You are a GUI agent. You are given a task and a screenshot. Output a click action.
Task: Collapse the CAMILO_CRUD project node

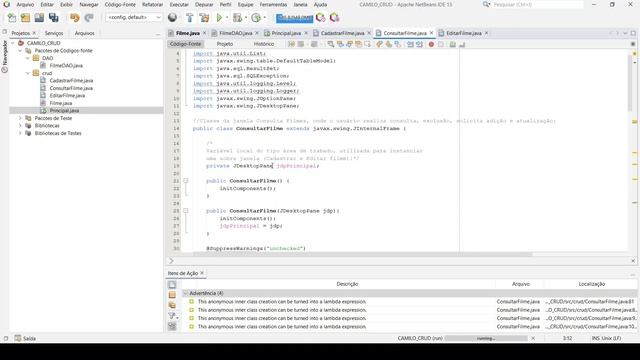click(13, 43)
